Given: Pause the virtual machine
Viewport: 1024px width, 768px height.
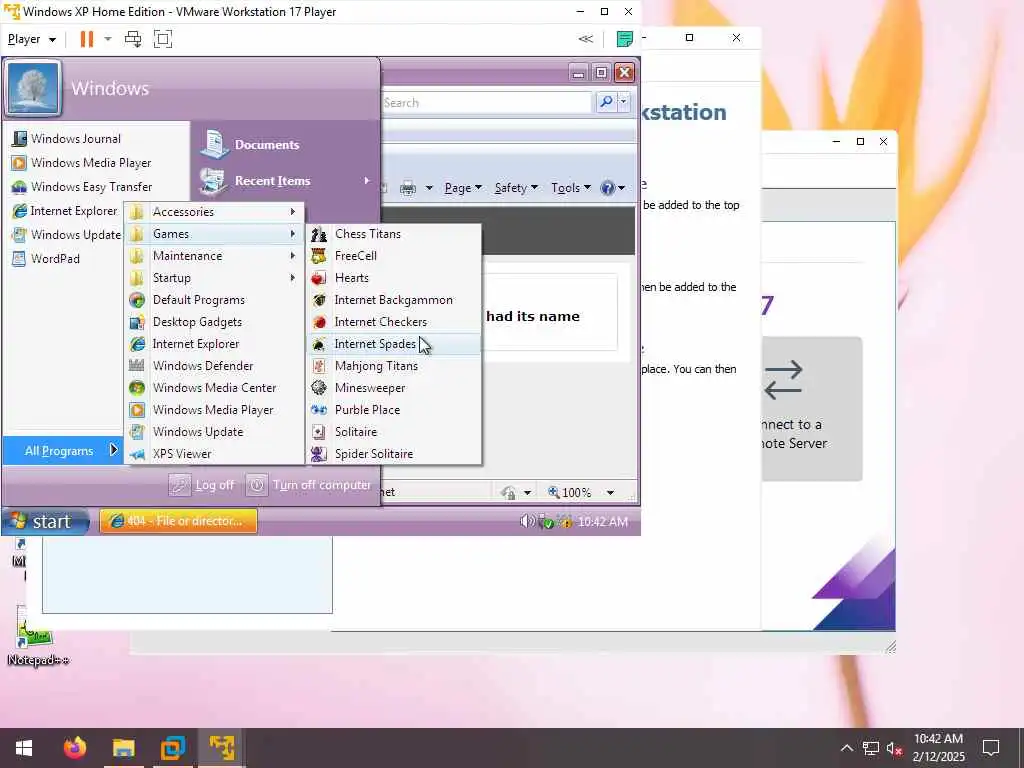Looking at the screenshot, I should 86,39.
